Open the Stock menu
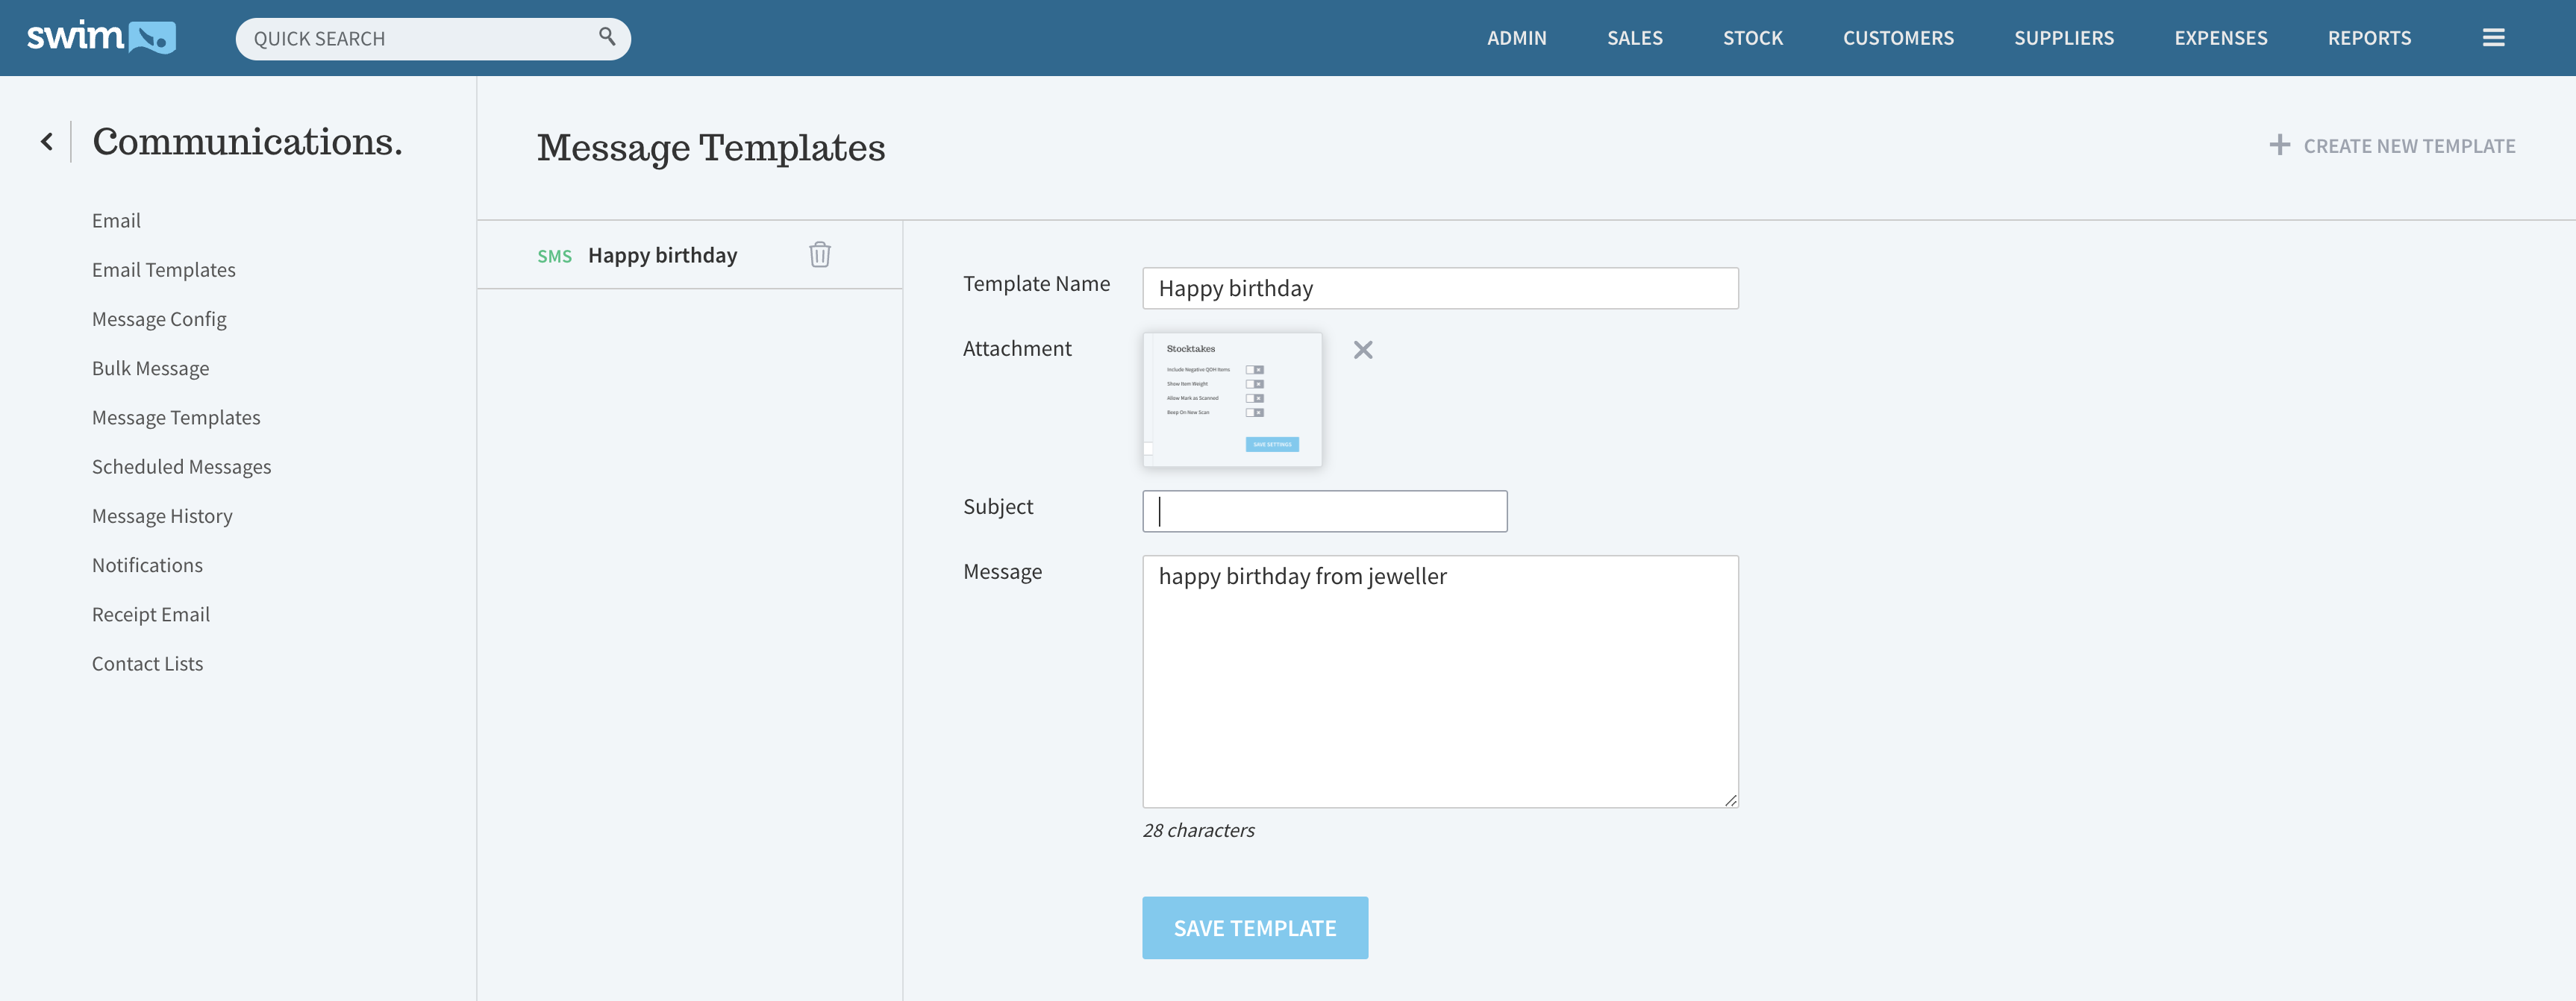 point(1752,38)
